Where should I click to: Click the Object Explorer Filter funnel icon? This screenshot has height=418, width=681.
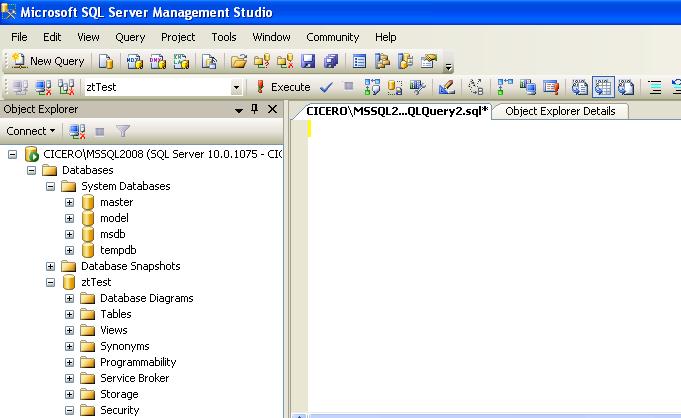pos(123,131)
